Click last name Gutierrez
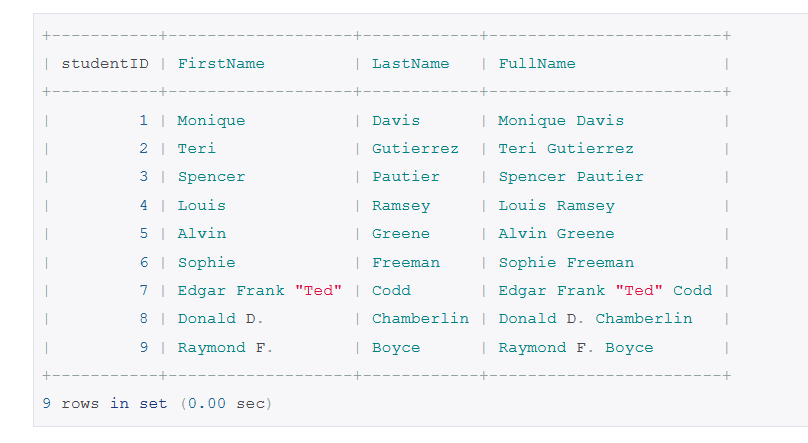Screen dimensions: 808x443 pos(415,149)
